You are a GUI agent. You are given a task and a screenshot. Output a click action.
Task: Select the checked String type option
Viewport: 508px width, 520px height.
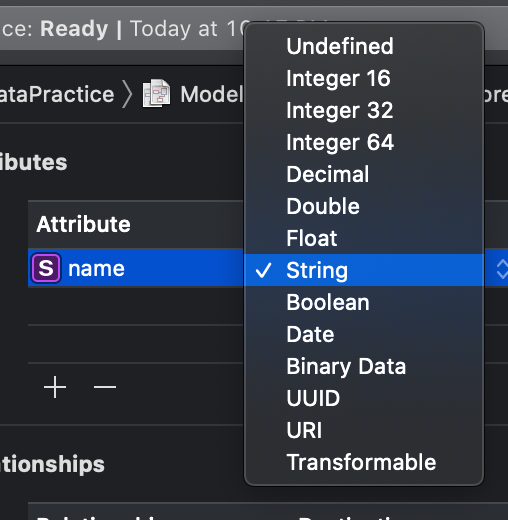364,270
